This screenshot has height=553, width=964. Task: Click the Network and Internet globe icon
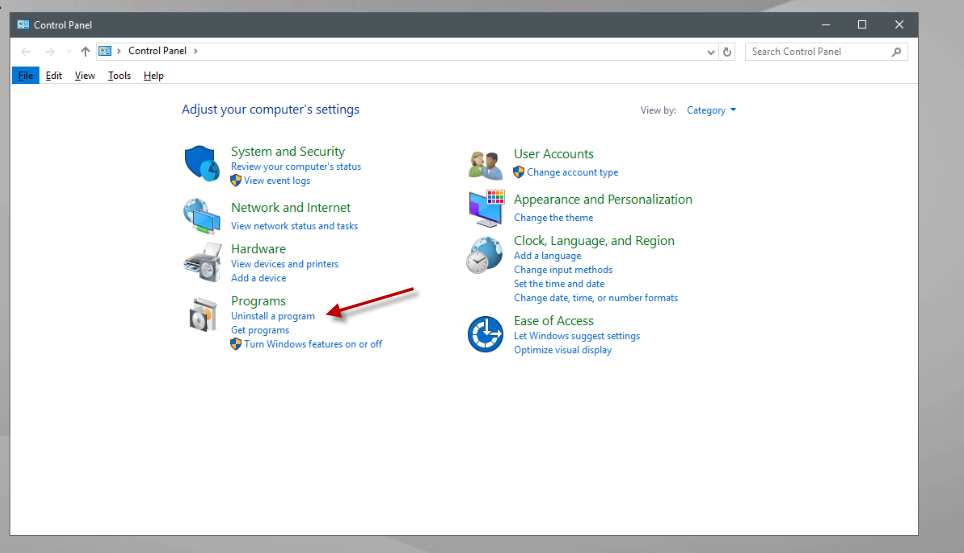click(x=202, y=216)
